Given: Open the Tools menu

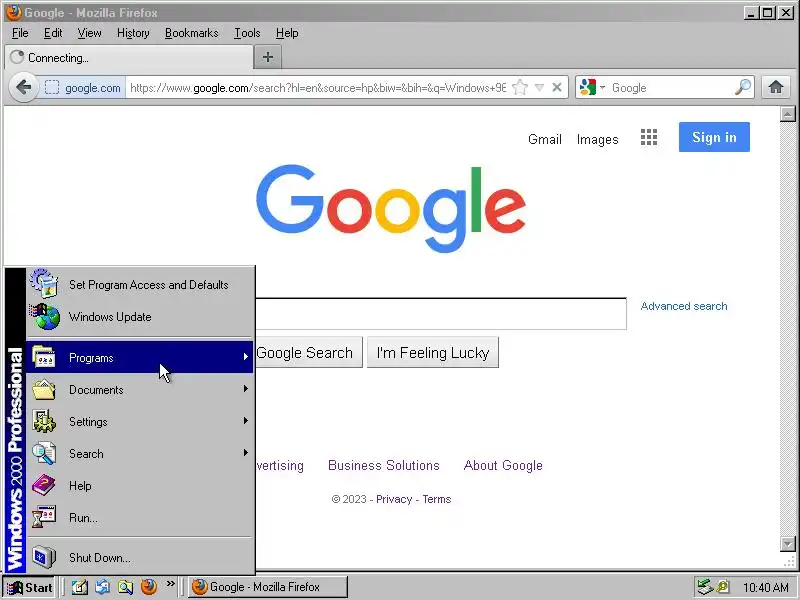Looking at the screenshot, I should (x=247, y=33).
